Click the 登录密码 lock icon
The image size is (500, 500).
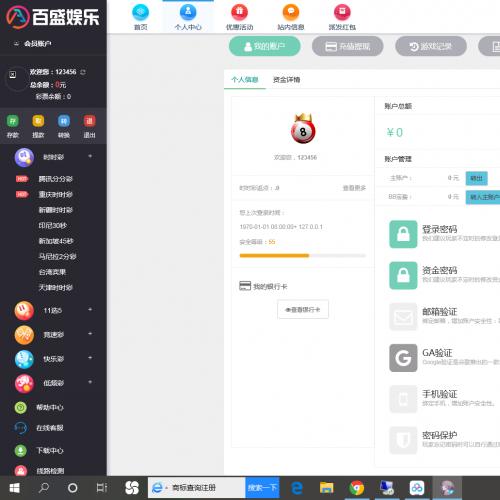(403, 234)
